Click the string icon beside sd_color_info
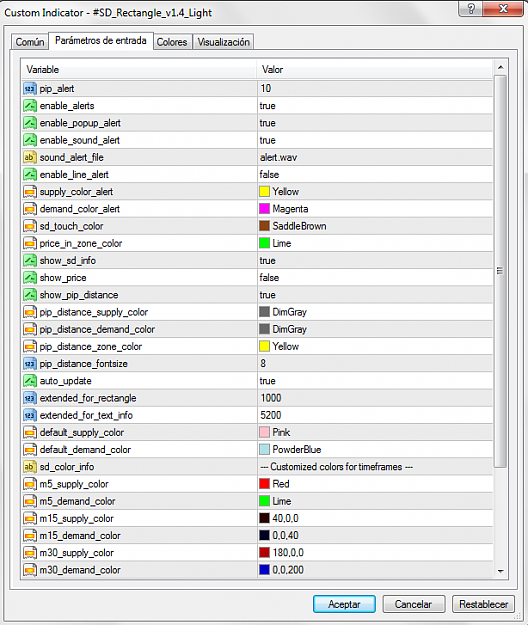 (30, 467)
